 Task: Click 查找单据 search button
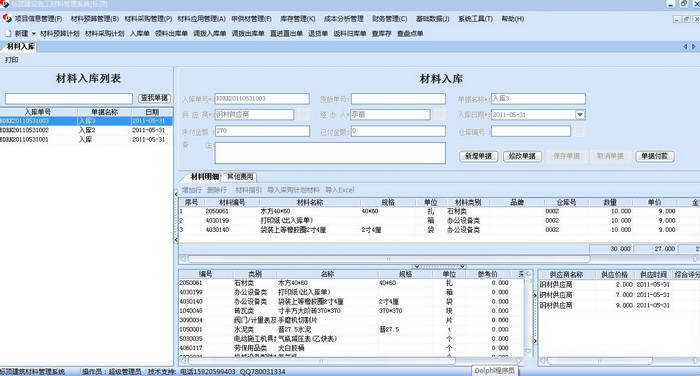(154, 98)
